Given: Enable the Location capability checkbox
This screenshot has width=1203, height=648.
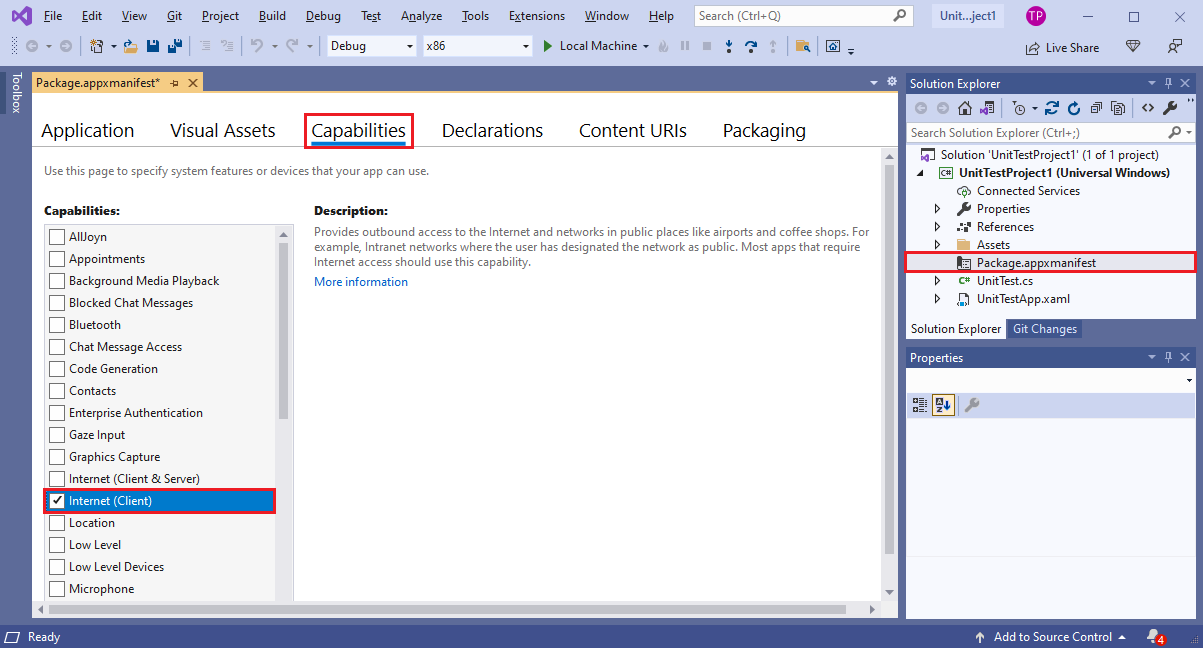Looking at the screenshot, I should pos(57,523).
